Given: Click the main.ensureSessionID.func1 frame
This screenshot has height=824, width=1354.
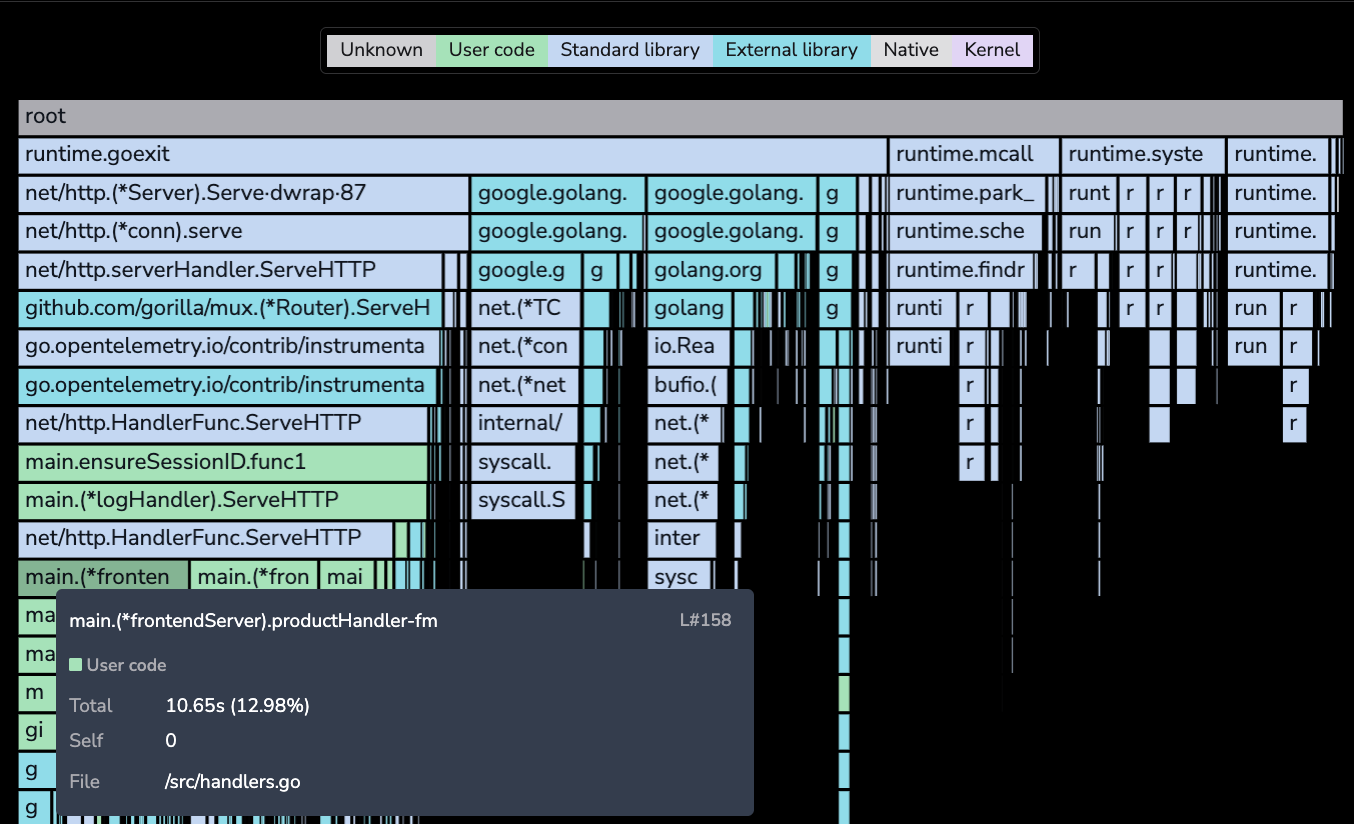Looking at the screenshot, I should click(x=223, y=462).
